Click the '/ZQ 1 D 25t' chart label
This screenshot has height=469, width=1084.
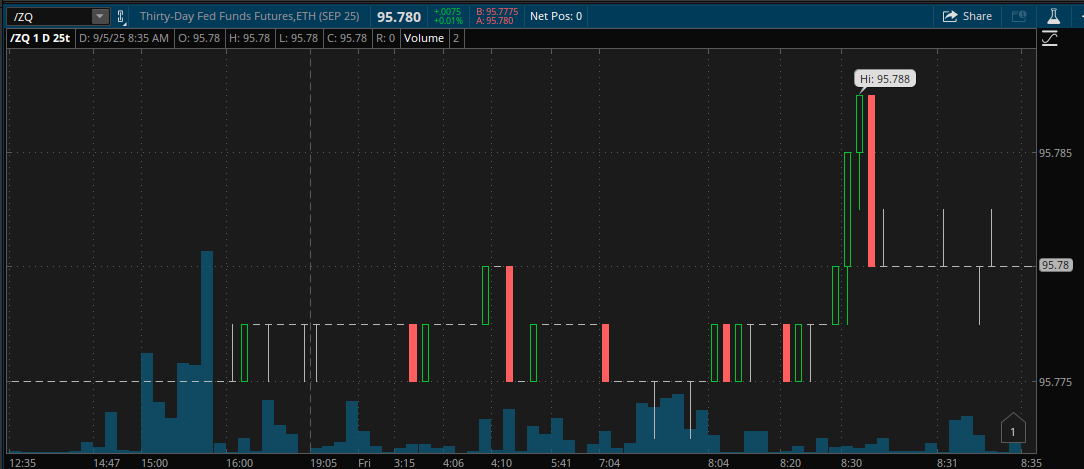point(40,38)
